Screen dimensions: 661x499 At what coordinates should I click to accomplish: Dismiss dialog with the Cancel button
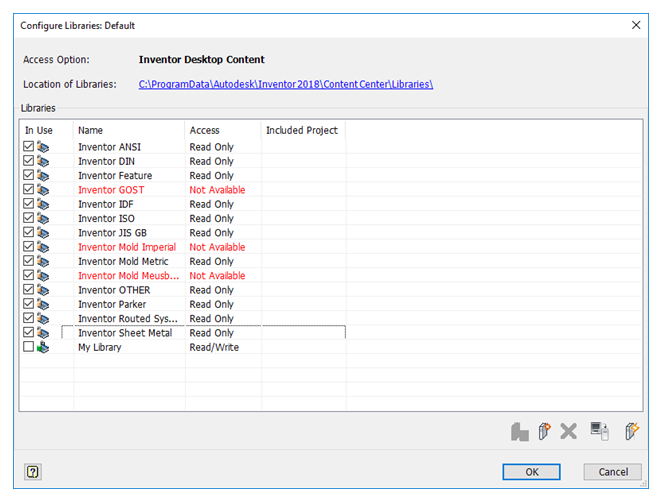[613, 472]
